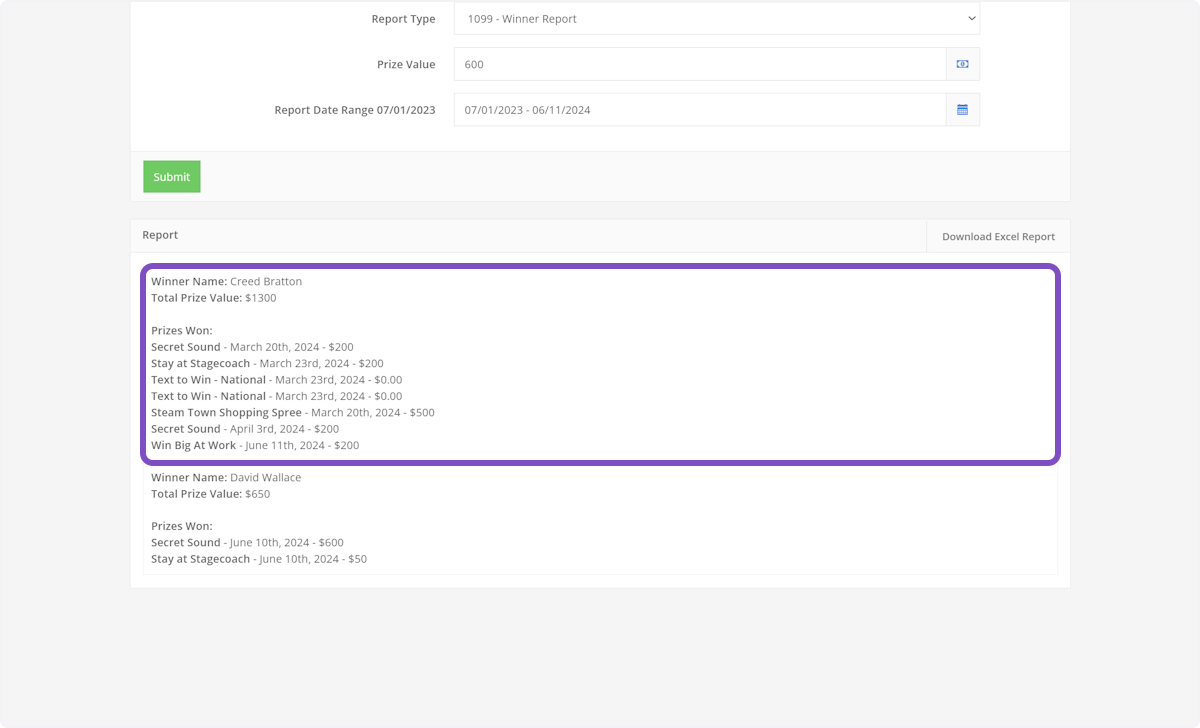Click the Report Type field label
This screenshot has height=728, width=1200.
click(402, 19)
